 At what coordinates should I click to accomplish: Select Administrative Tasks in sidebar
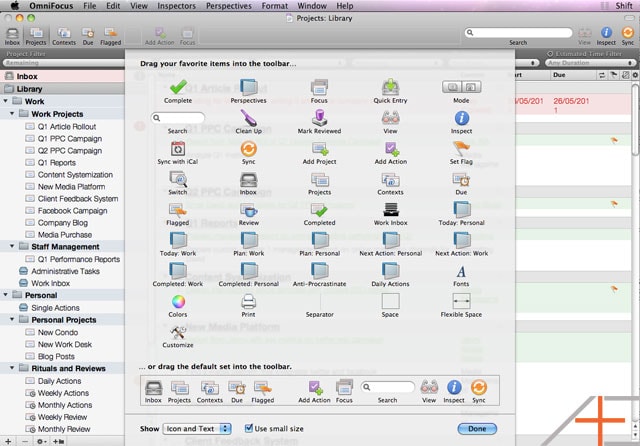(x=65, y=271)
